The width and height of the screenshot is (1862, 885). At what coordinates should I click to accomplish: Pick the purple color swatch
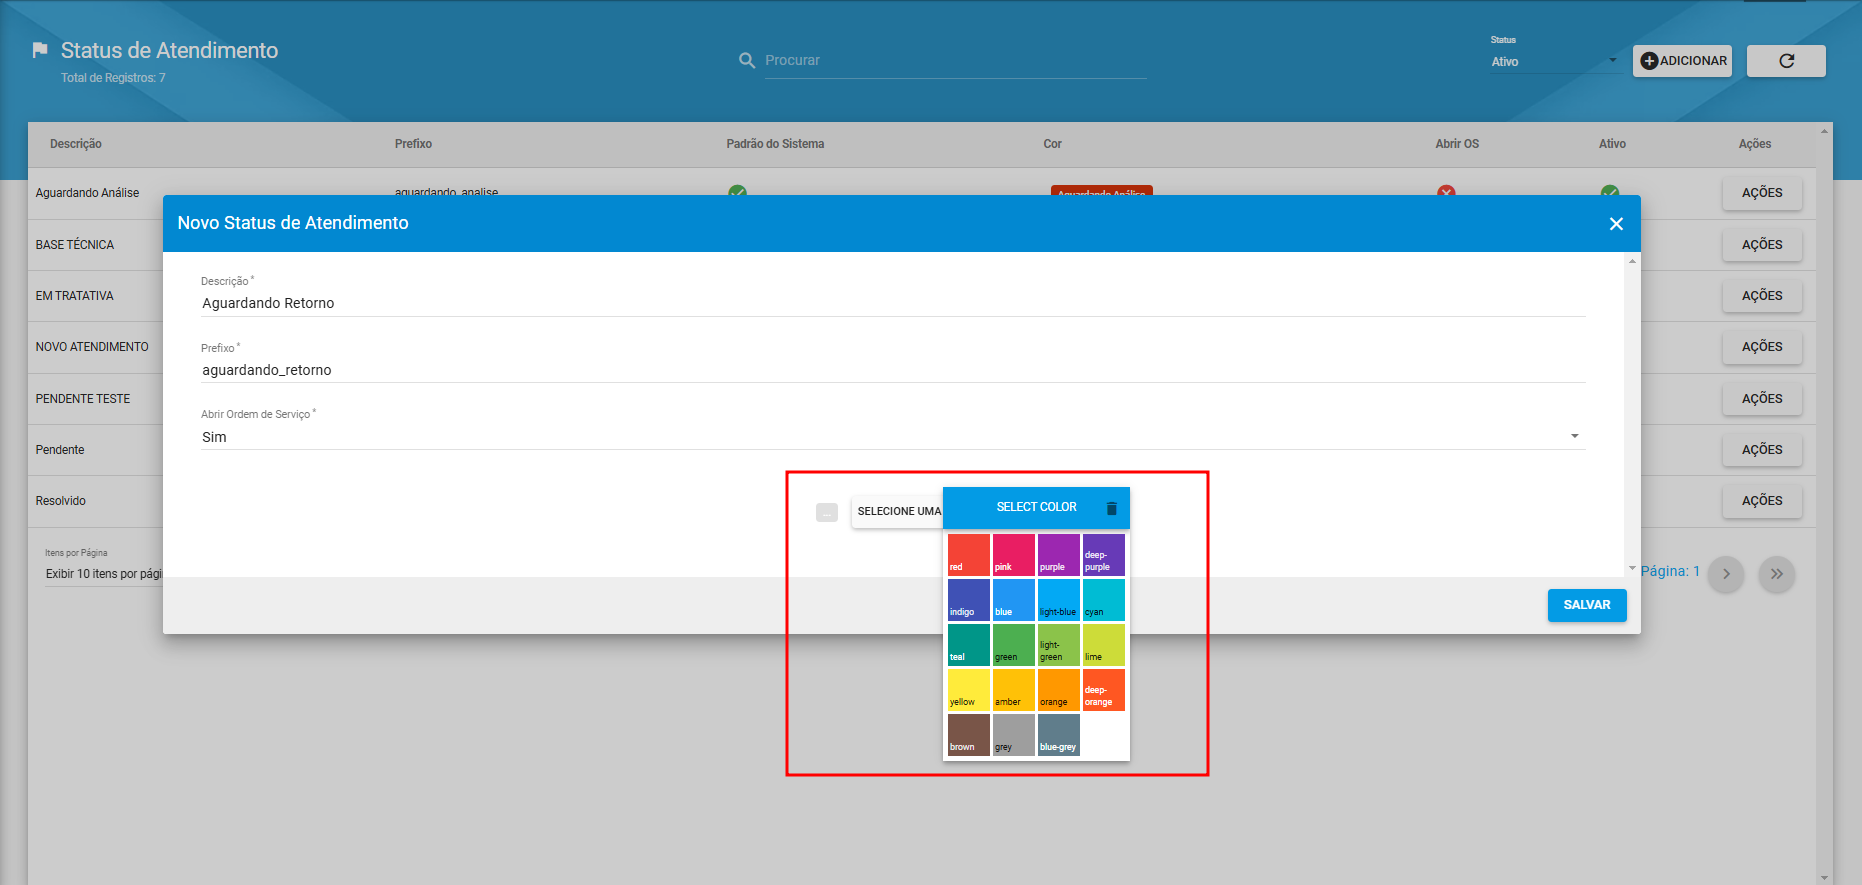1059,555
